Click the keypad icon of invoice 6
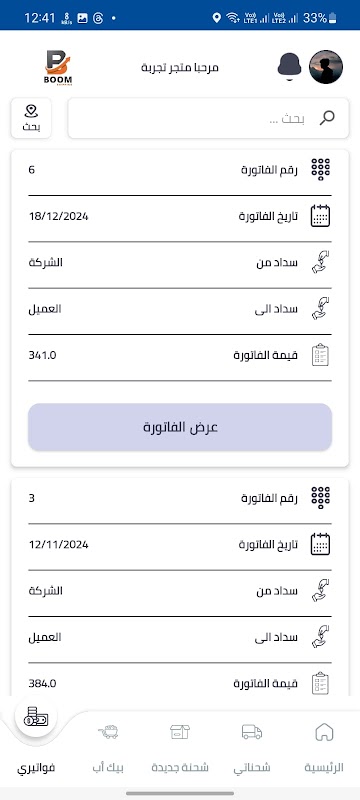The width and height of the screenshot is (360, 800). click(320, 169)
